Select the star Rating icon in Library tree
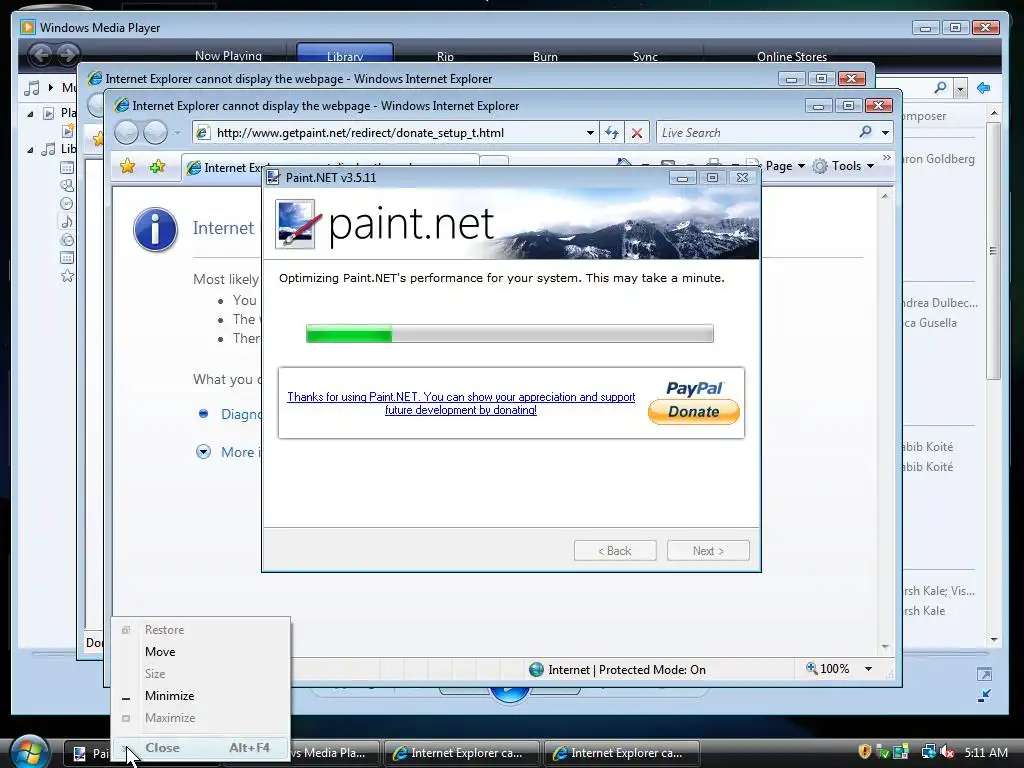 point(67,276)
